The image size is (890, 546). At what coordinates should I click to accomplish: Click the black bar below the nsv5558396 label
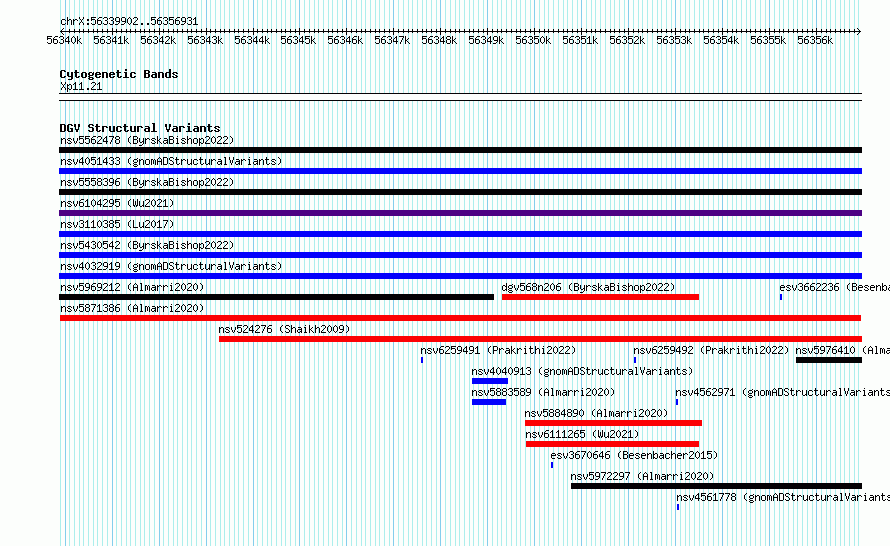(460, 192)
